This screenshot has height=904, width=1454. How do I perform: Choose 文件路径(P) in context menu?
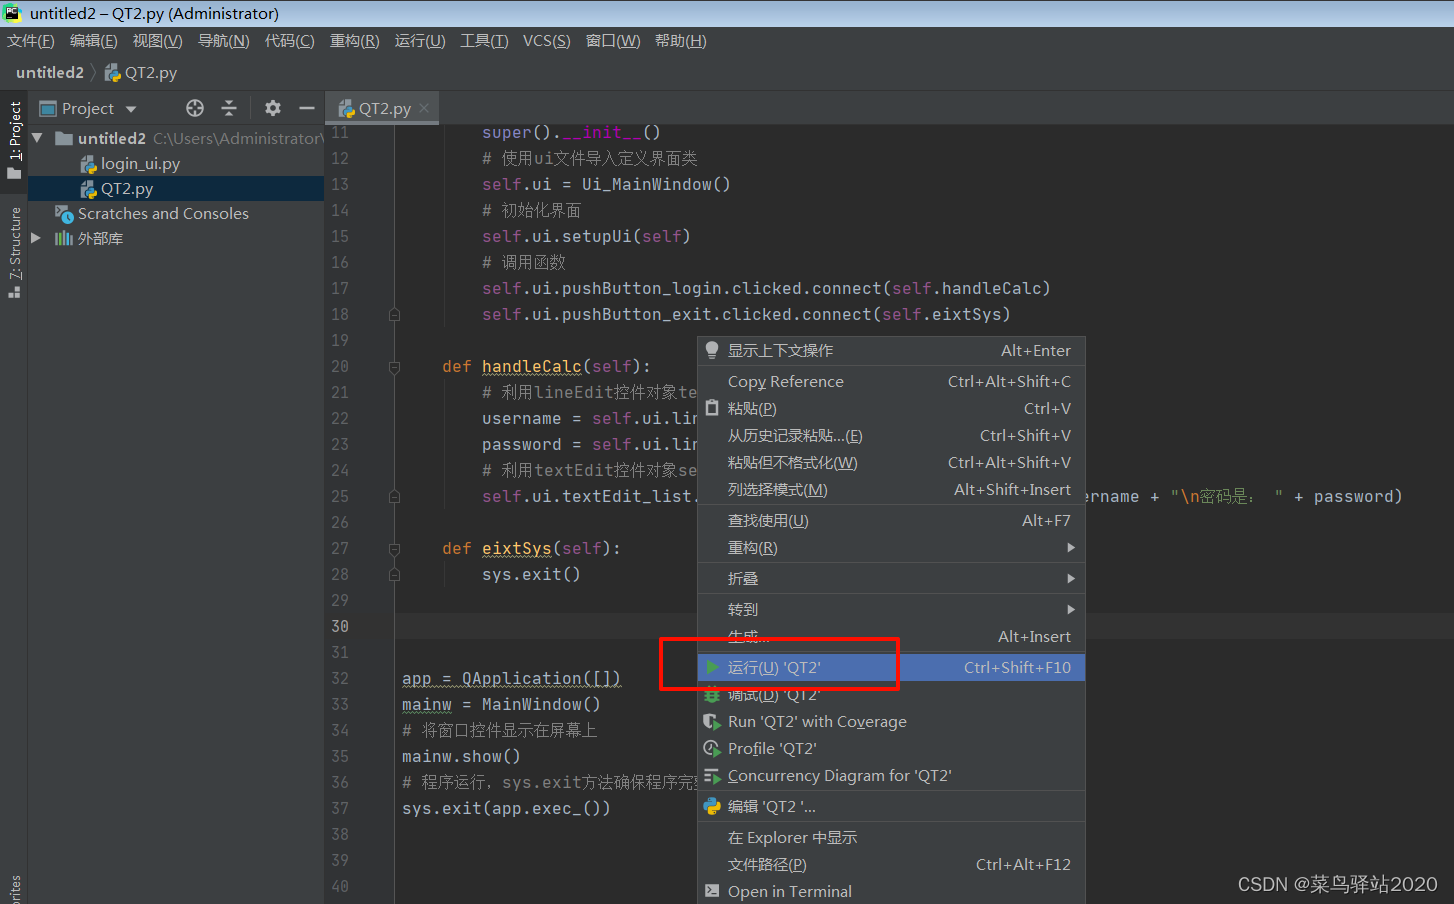pos(891,864)
